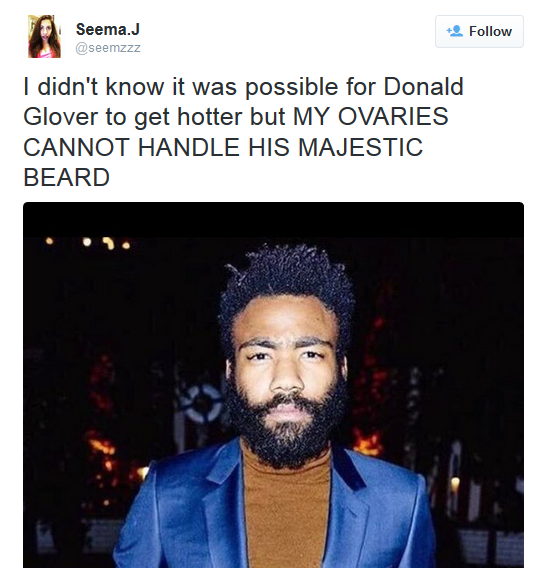Follow the @seemzzz account
Screen dimensions: 540x568
click(x=479, y=31)
